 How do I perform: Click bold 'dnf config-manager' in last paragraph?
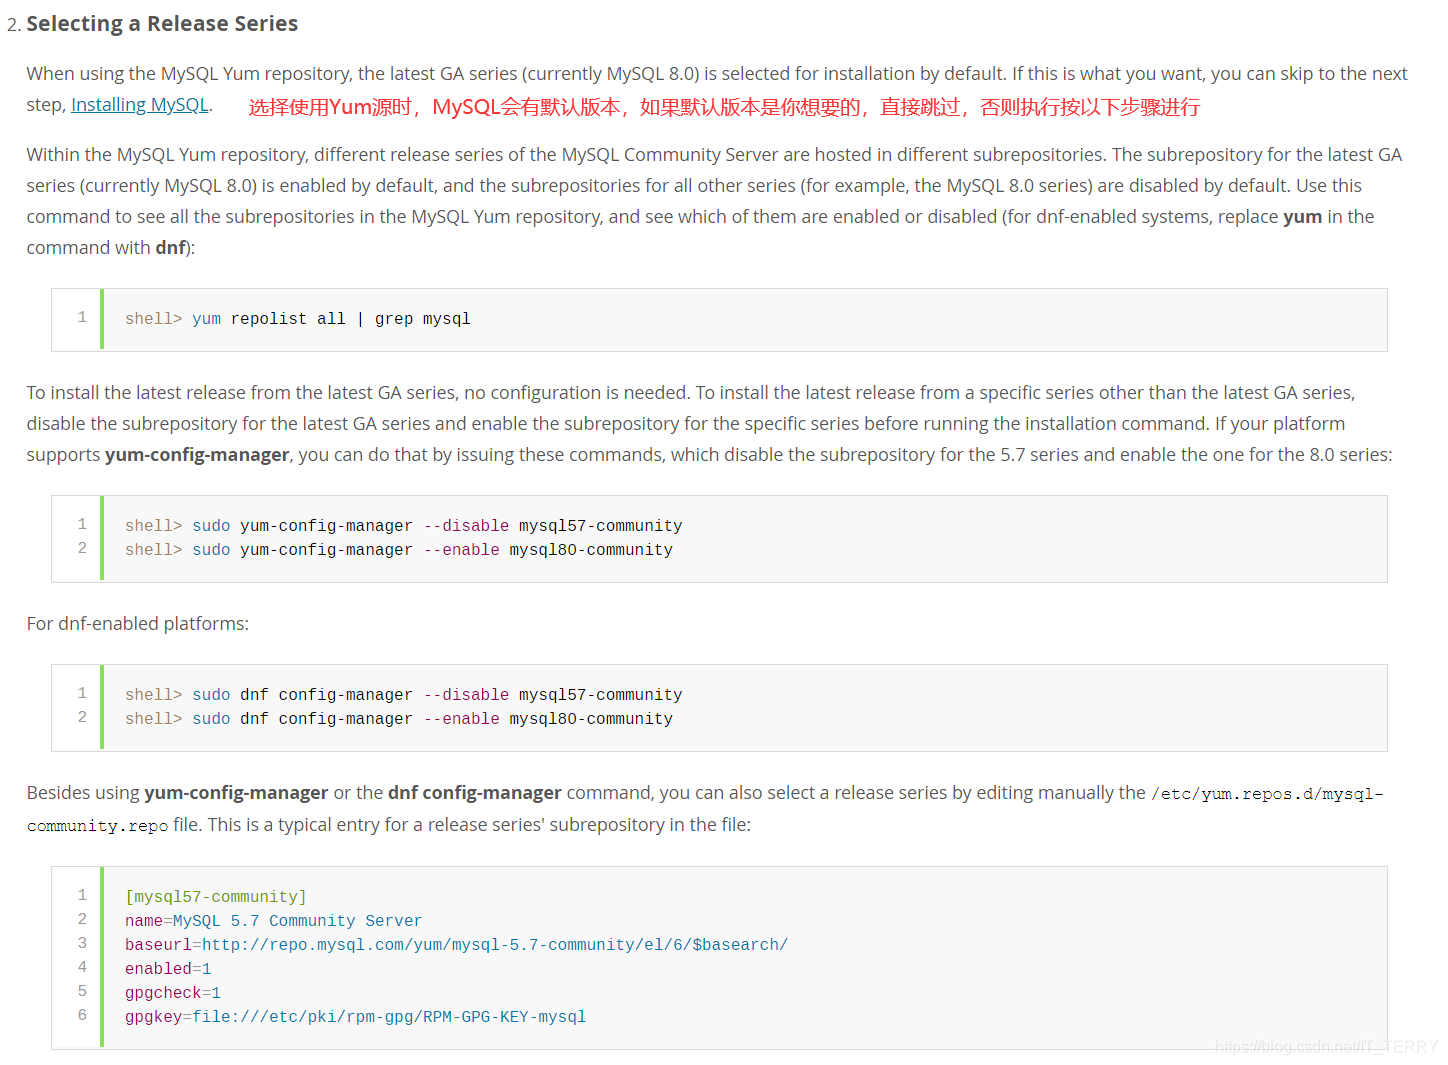475,793
